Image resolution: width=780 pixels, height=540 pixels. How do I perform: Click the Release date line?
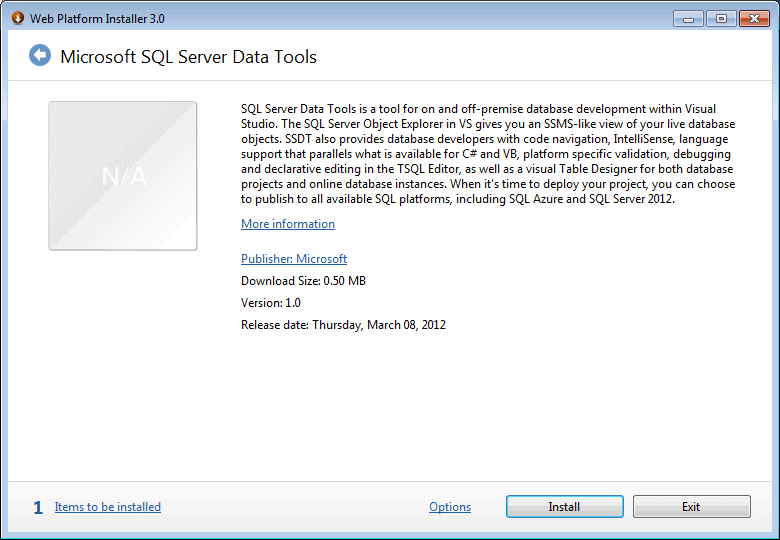pyautogui.click(x=343, y=325)
